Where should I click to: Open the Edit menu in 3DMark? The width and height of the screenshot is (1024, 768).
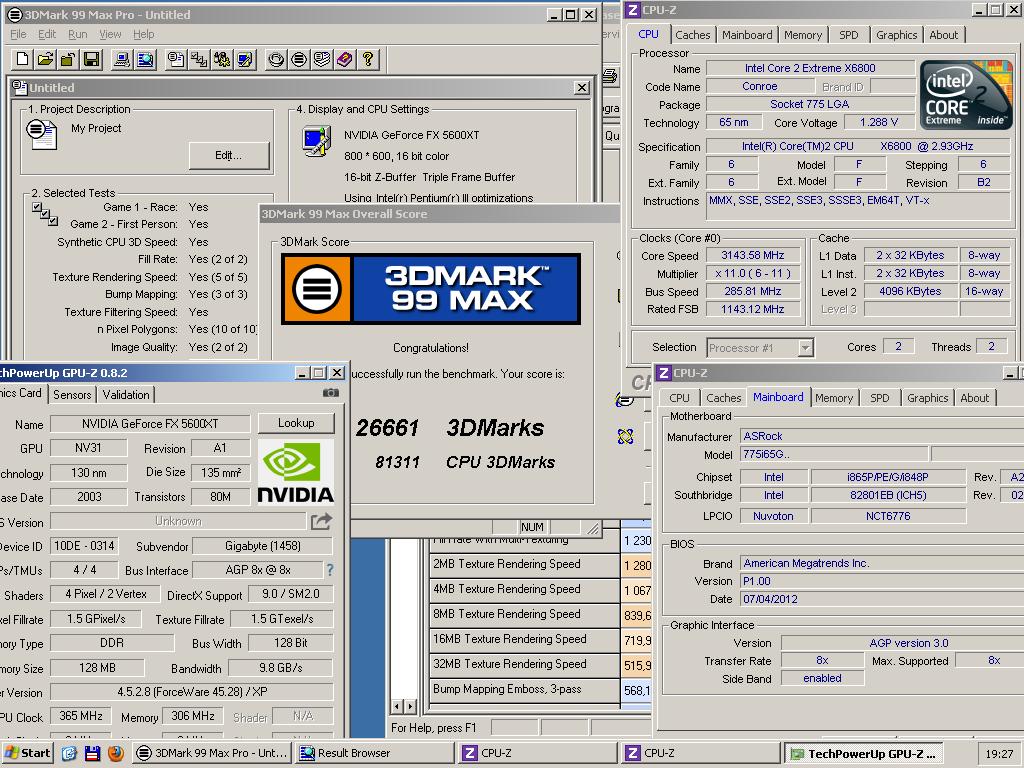tap(47, 34)
